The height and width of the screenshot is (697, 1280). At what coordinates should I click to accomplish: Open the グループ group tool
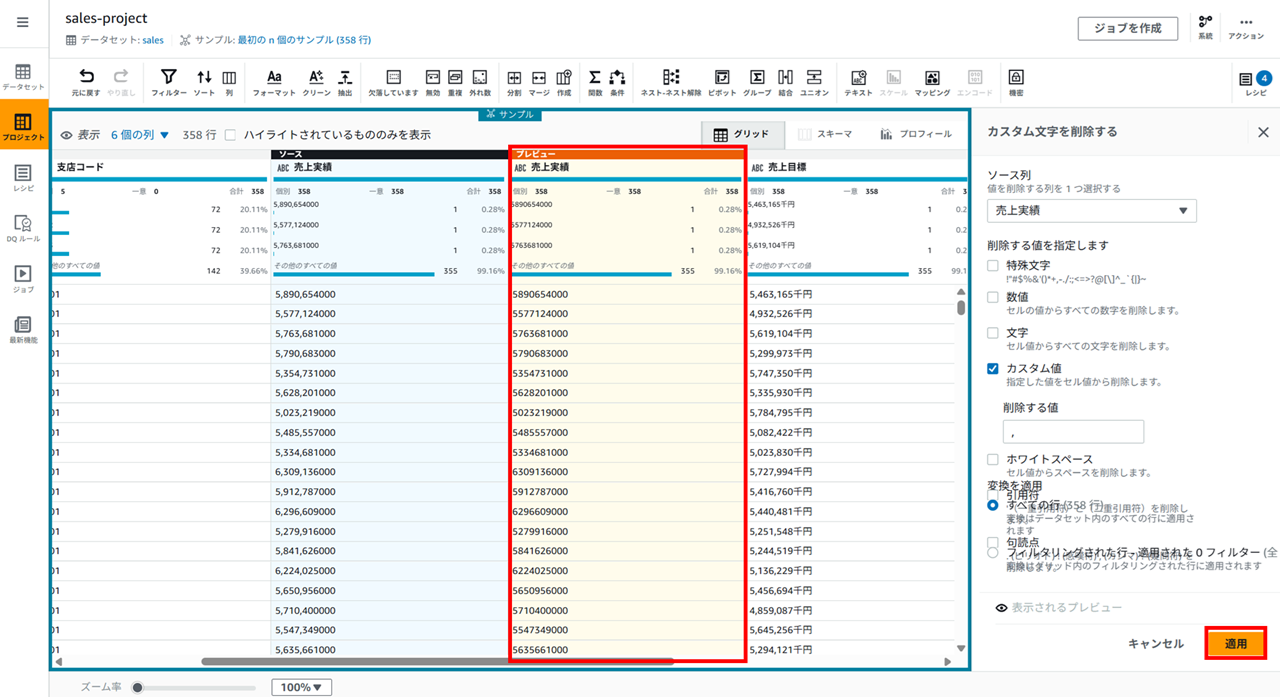pos(757,82)
